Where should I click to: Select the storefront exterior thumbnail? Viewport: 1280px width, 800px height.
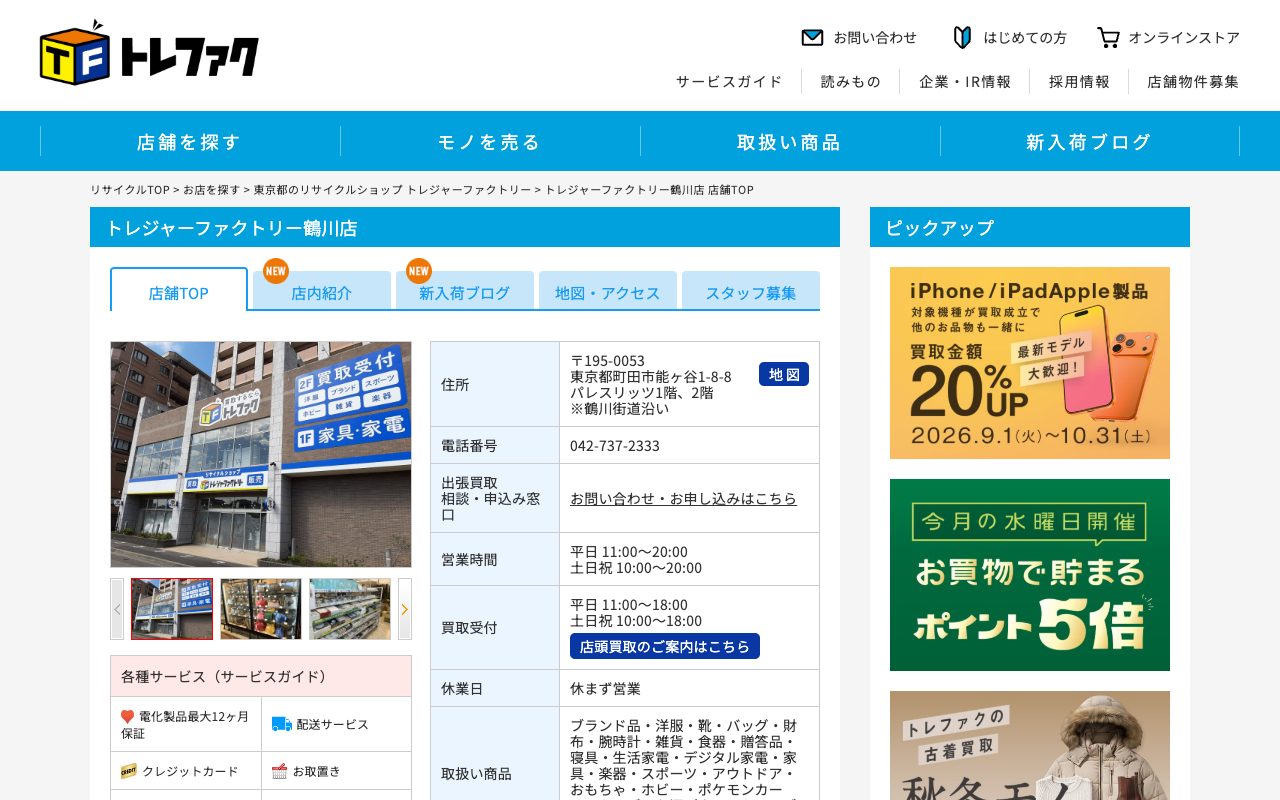pyautogui.click(x=172, y=609)
